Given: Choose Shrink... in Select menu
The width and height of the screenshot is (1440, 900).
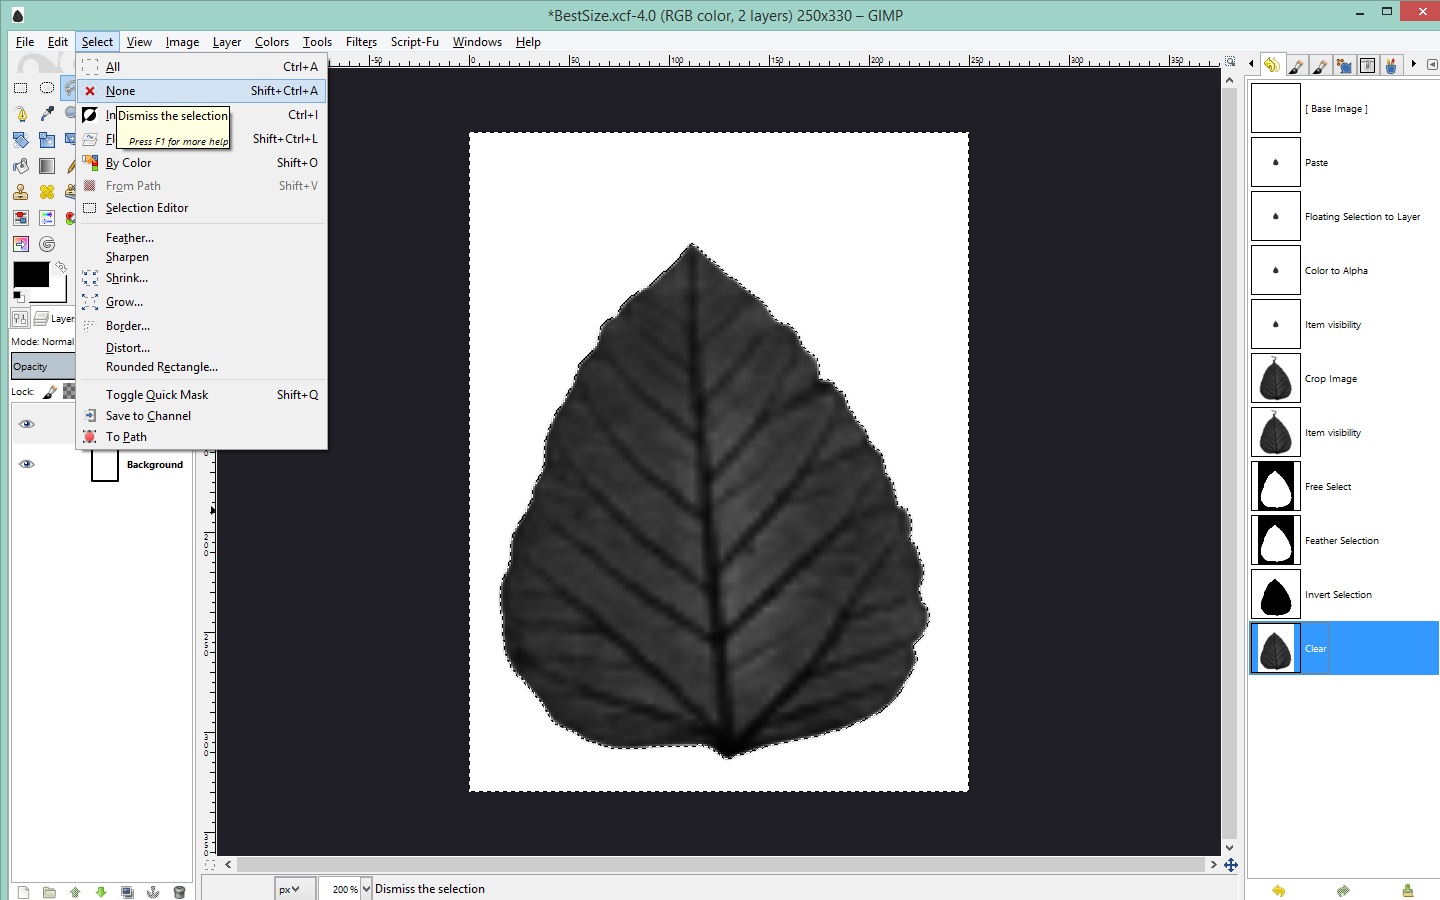Looking at the screenshot, I should coord(201,278).
